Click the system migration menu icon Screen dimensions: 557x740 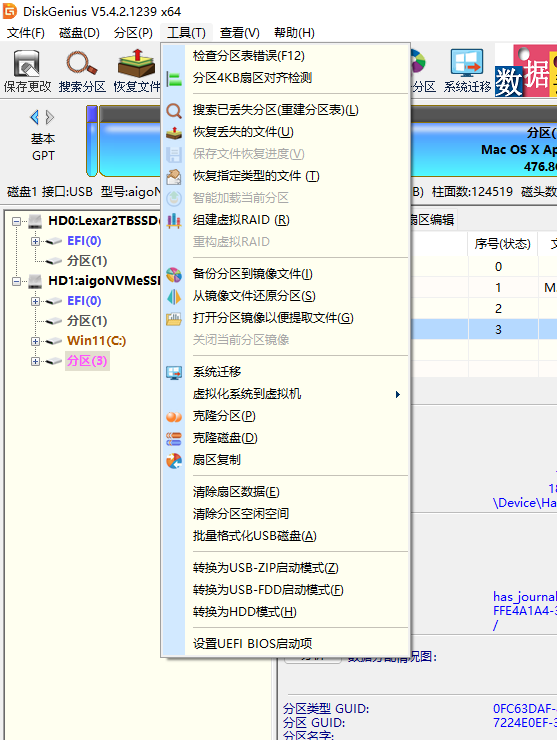(174, 372)
